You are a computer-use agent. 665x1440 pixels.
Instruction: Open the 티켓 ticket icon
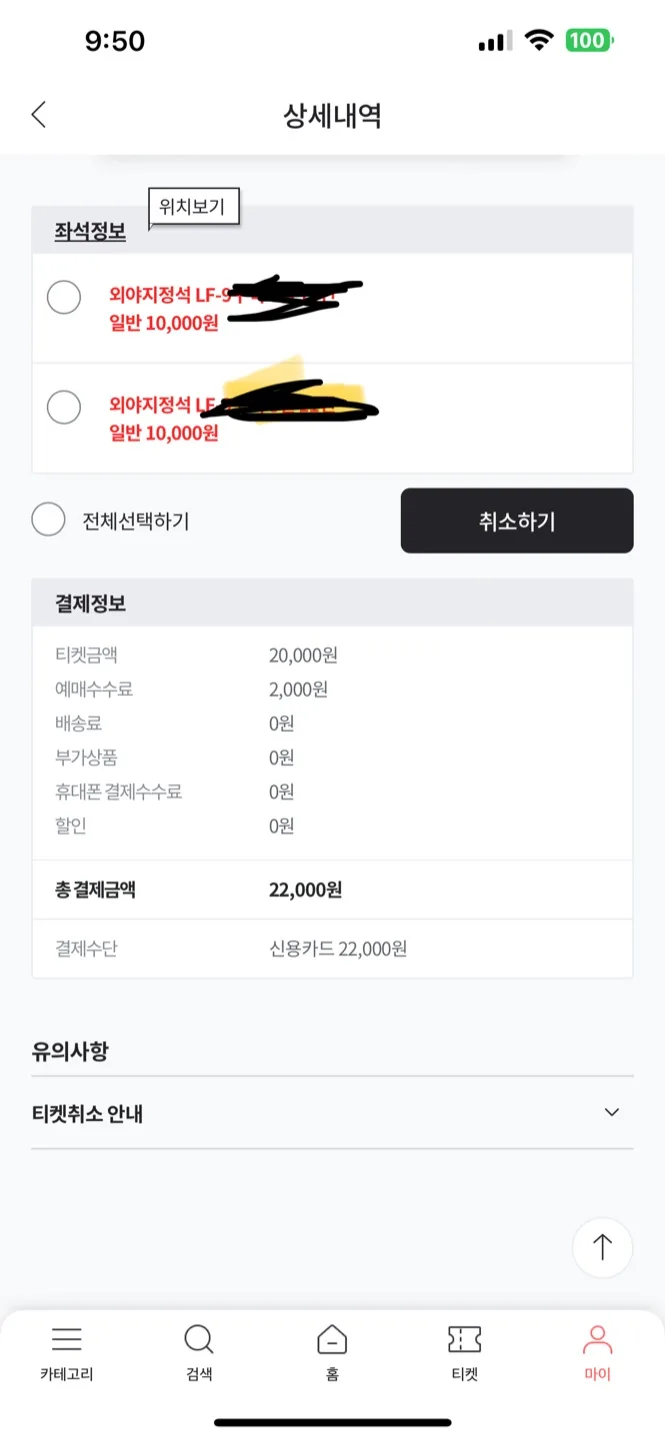pyautogui.click(x=465, y=1339)
